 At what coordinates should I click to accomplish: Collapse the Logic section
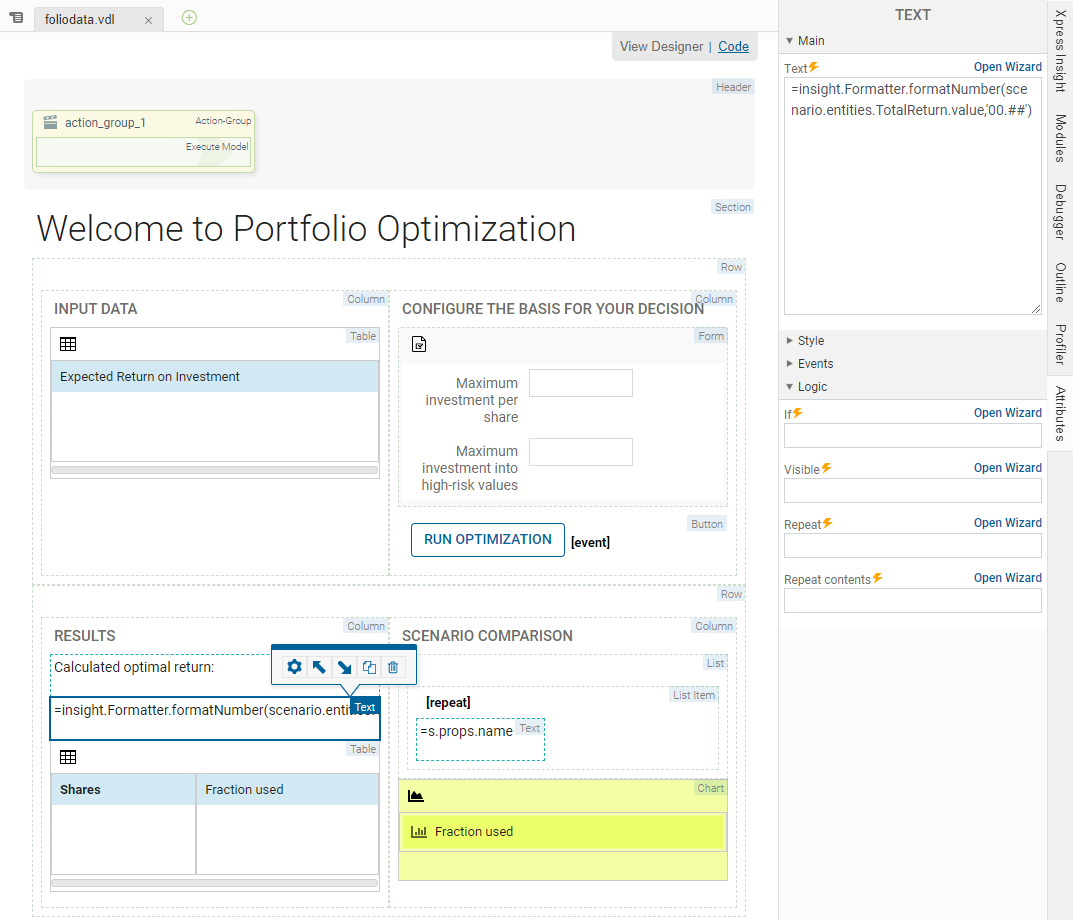click(790, 387)
